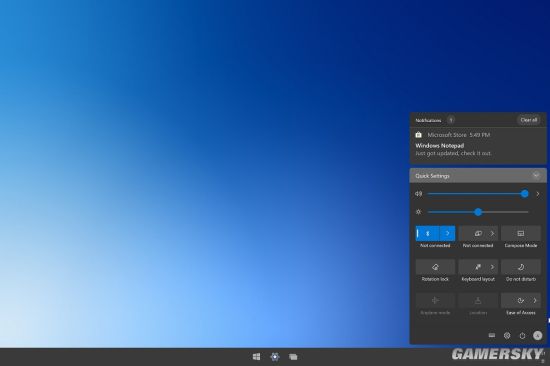Open File Explorer from the taskbar

[x=293, y=357]
